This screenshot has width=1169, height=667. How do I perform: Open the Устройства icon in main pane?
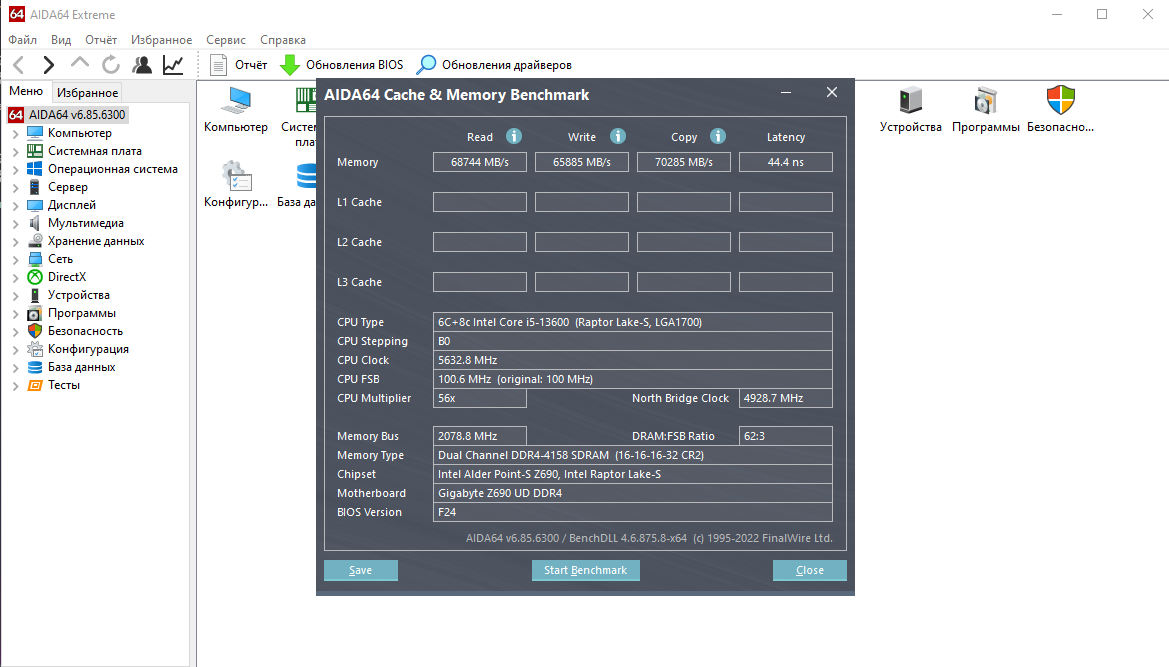910,110
